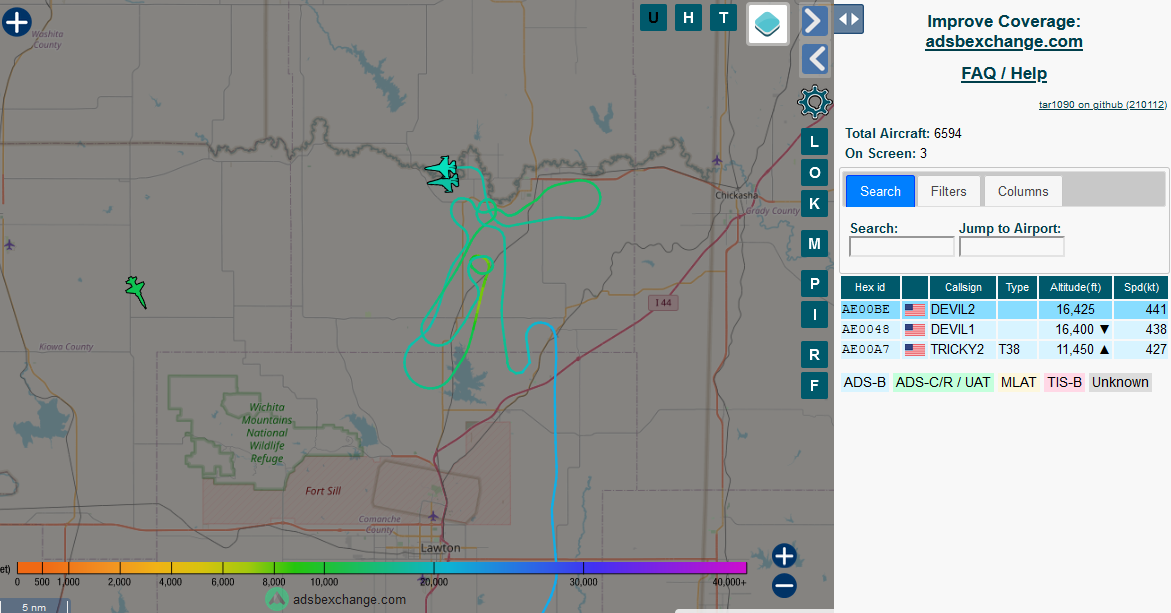The width and height of the screenshot is (1171, 613).
Task: Click the altitude value 16,425
Action: tap(1075, 309)
